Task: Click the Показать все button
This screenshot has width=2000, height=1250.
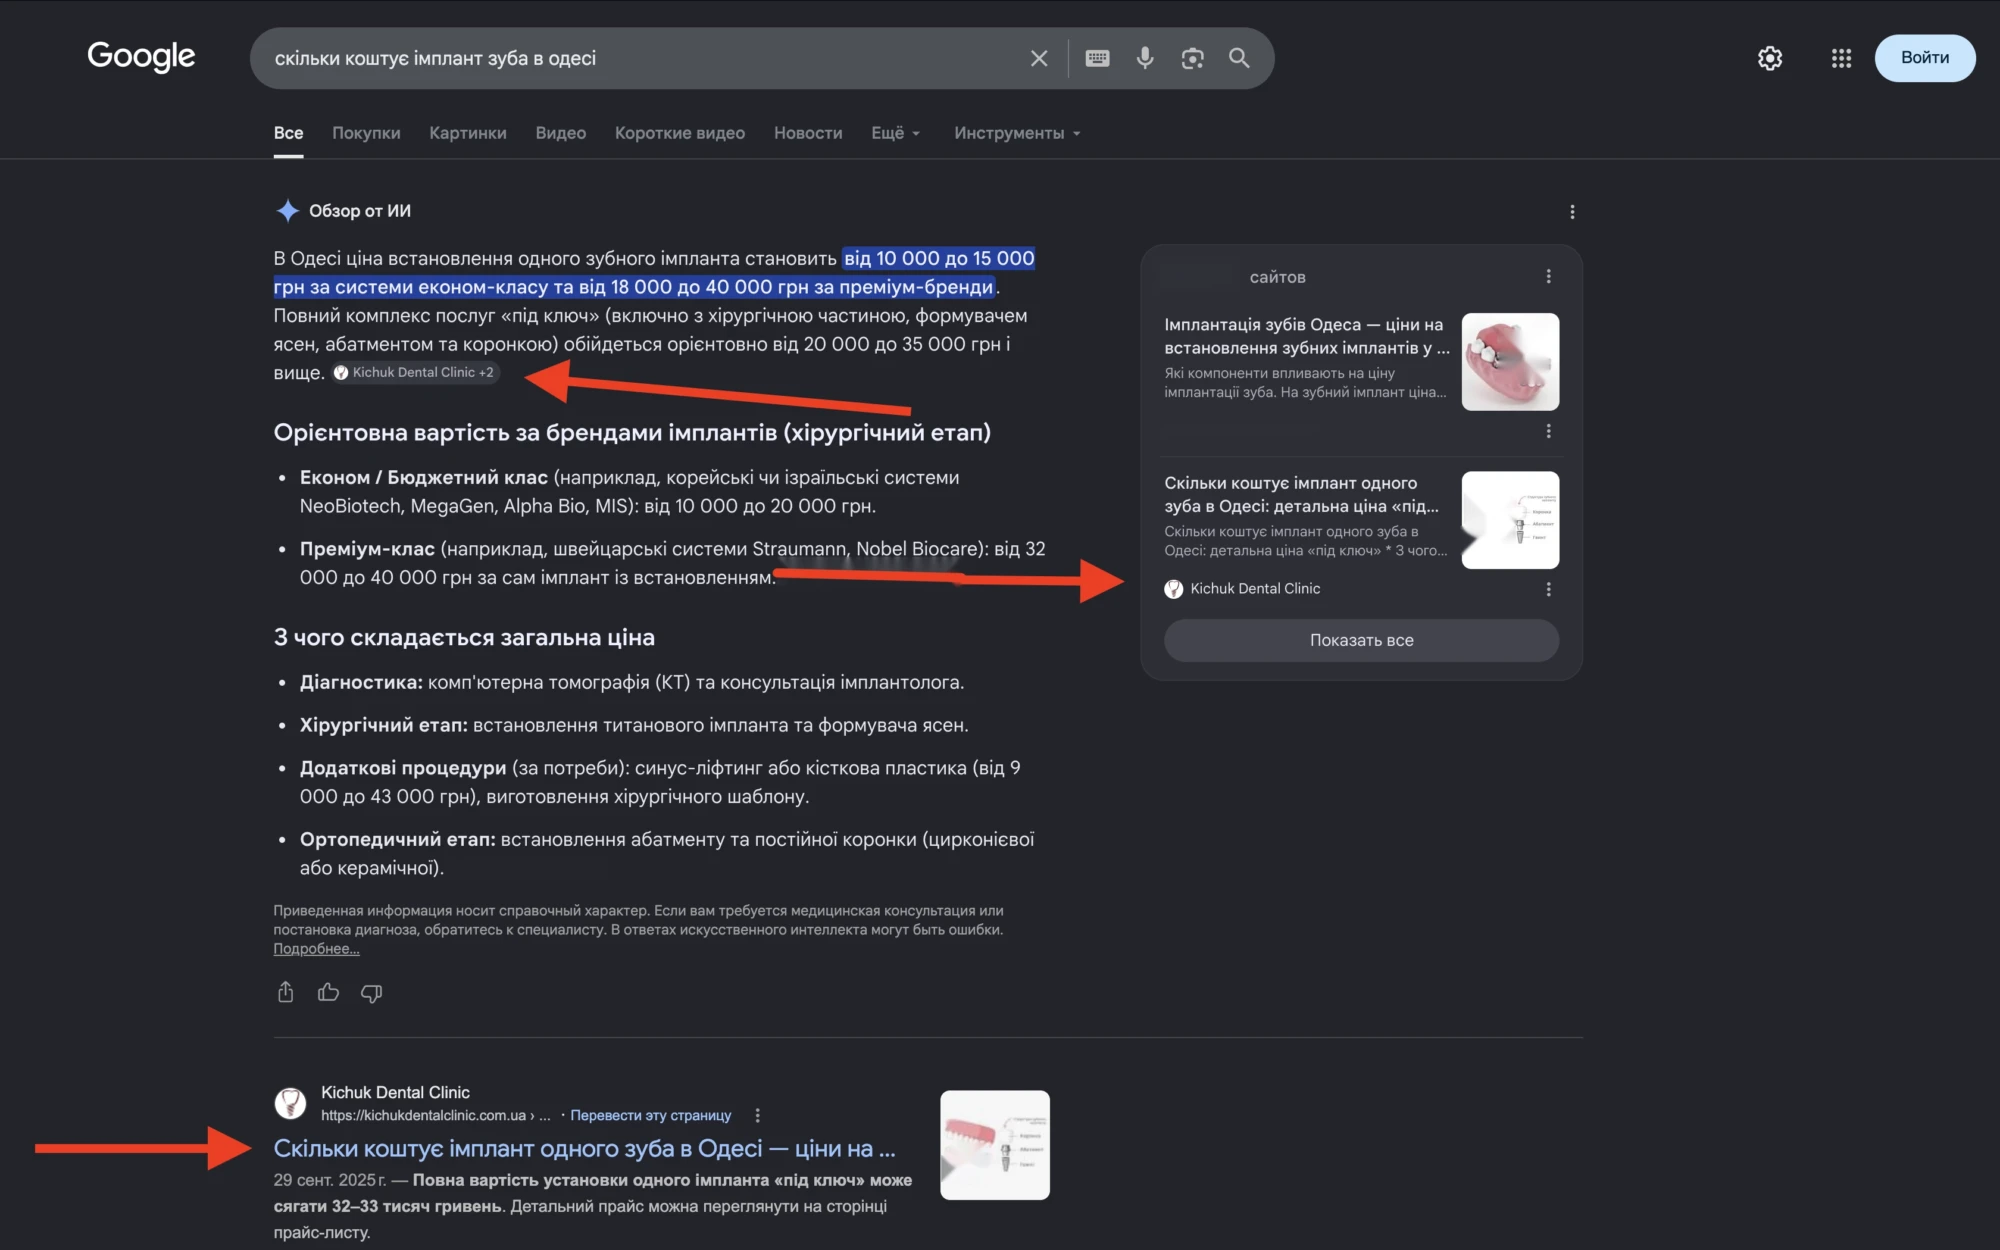Action: coord(1361,640)
